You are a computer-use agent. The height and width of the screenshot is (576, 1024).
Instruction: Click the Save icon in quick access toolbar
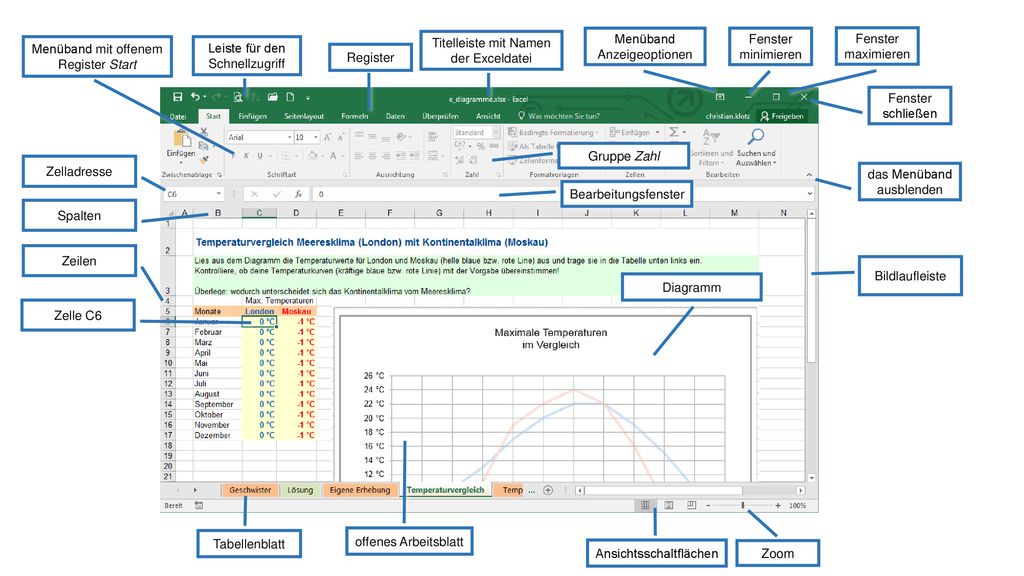click(x=177, y=97)
